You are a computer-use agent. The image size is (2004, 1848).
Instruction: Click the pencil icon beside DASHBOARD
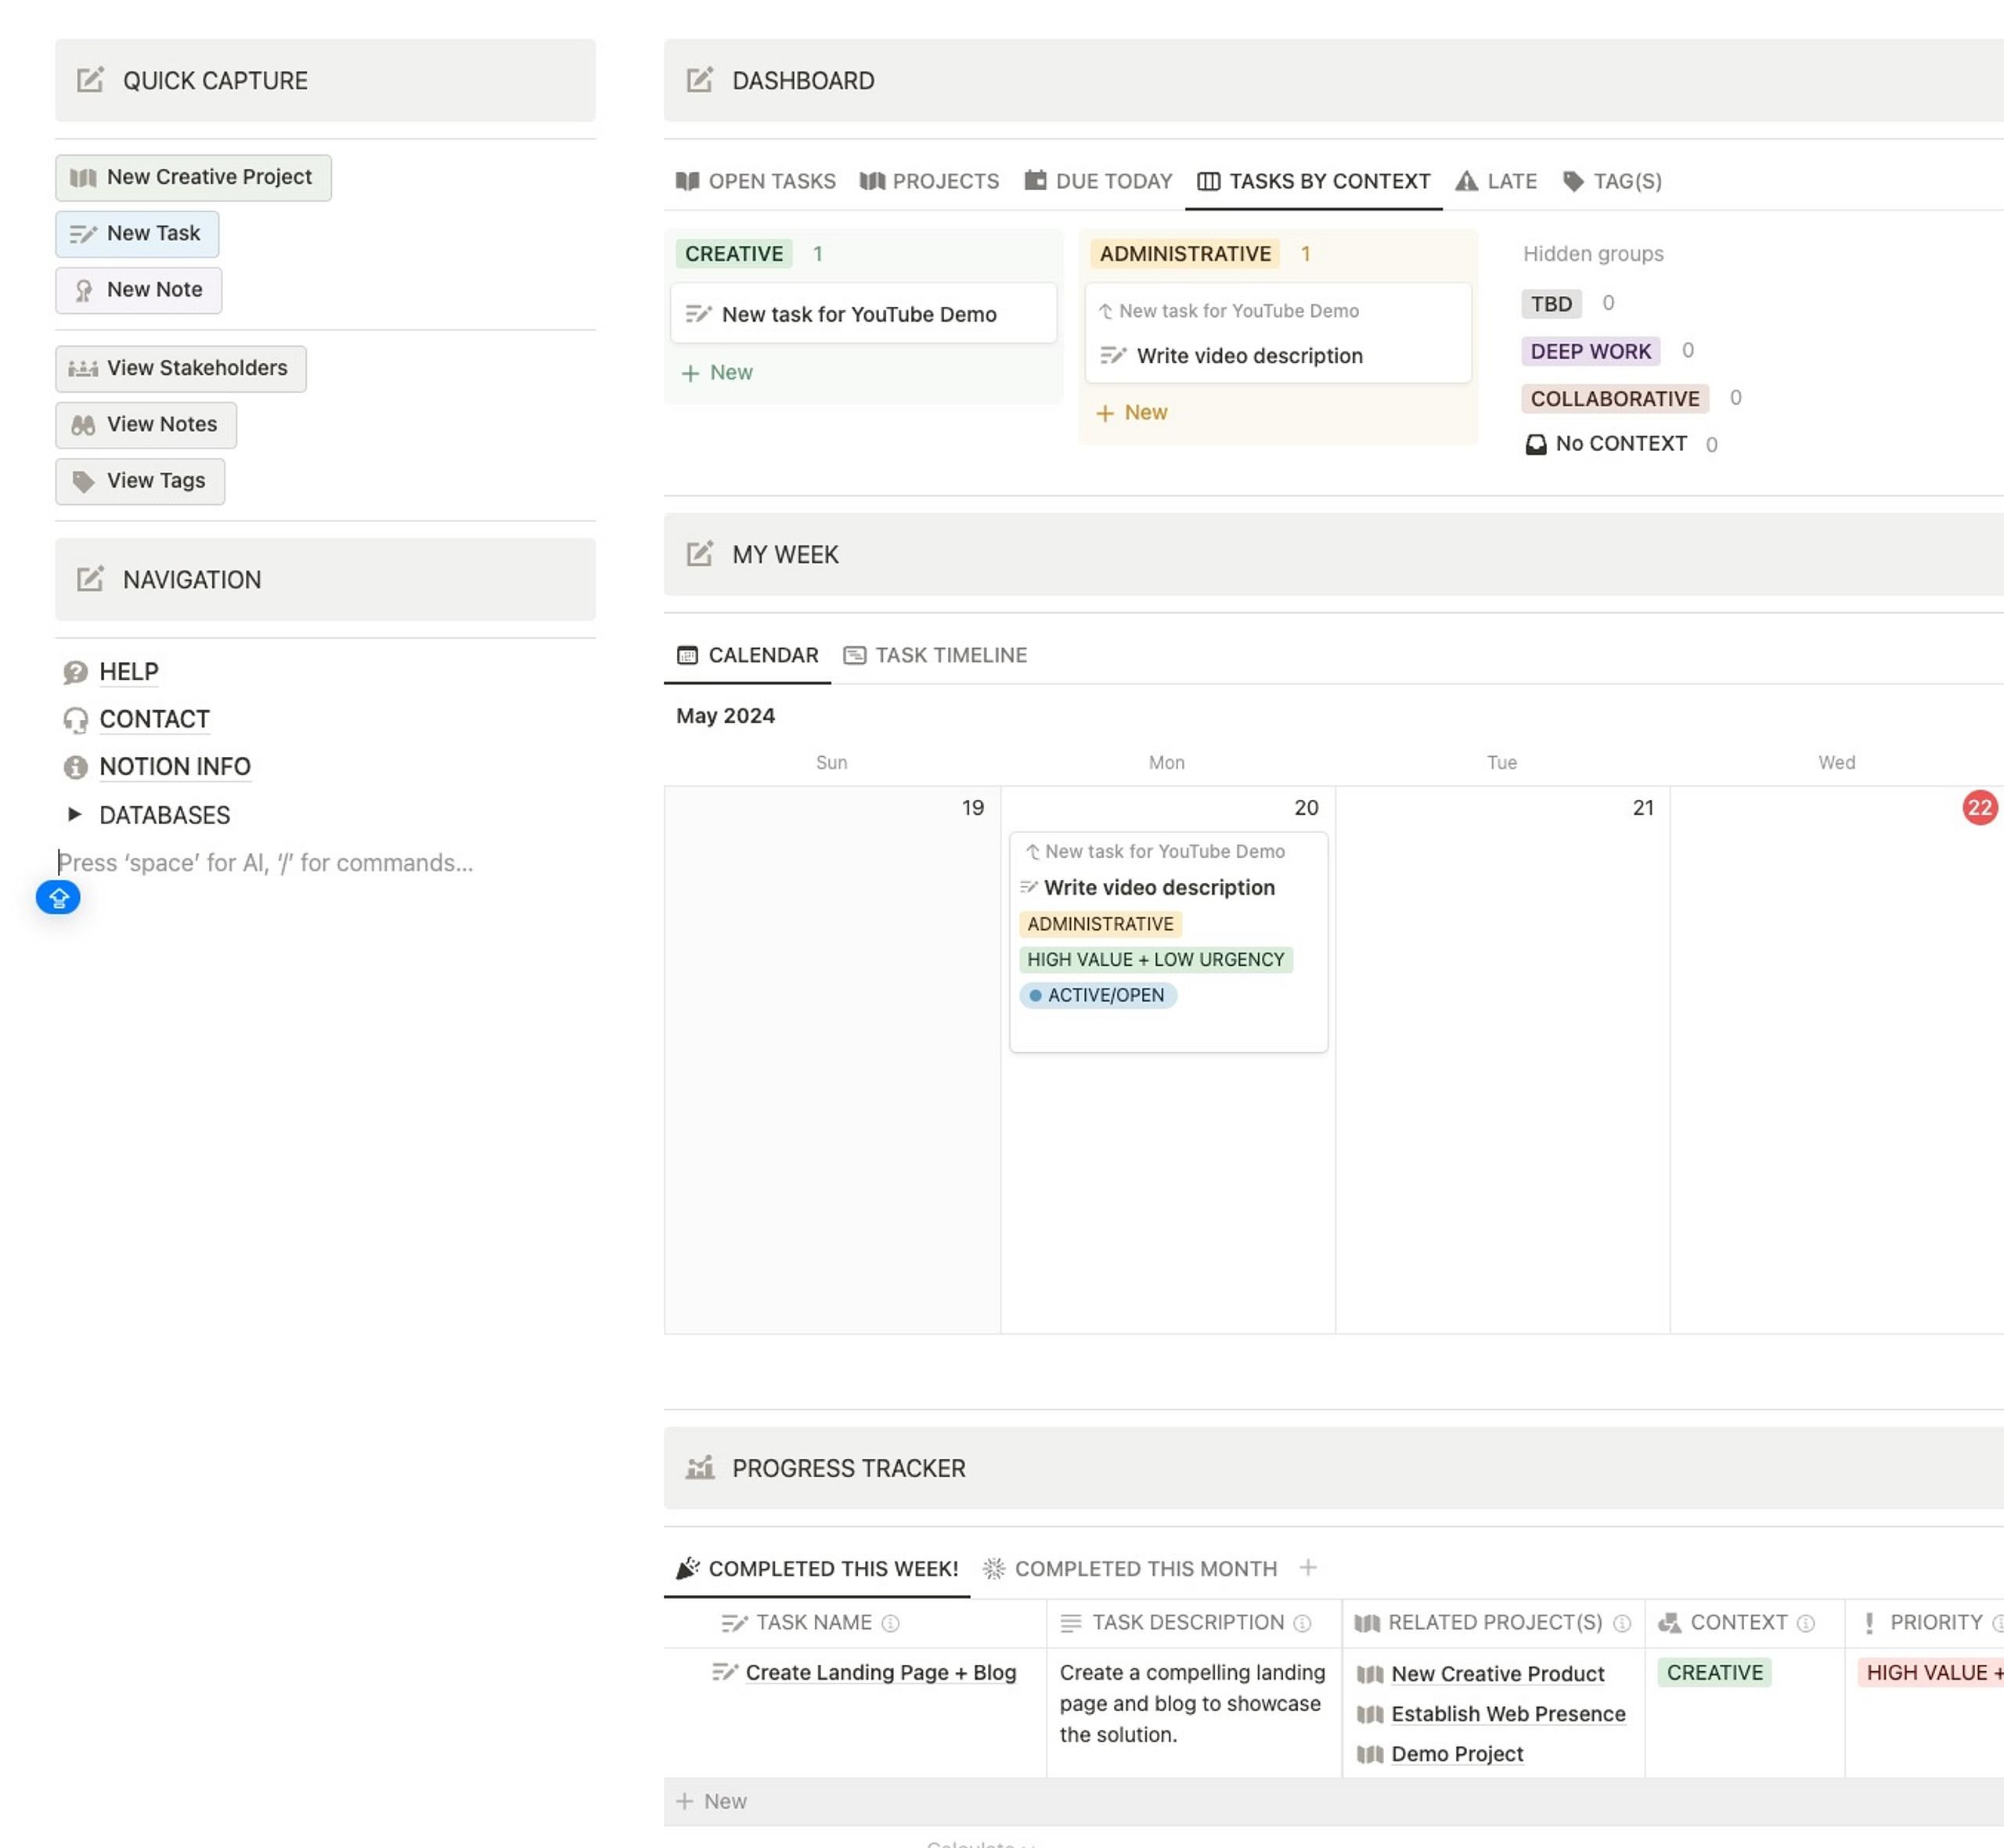pyautogui.click(x=700, y=80)
